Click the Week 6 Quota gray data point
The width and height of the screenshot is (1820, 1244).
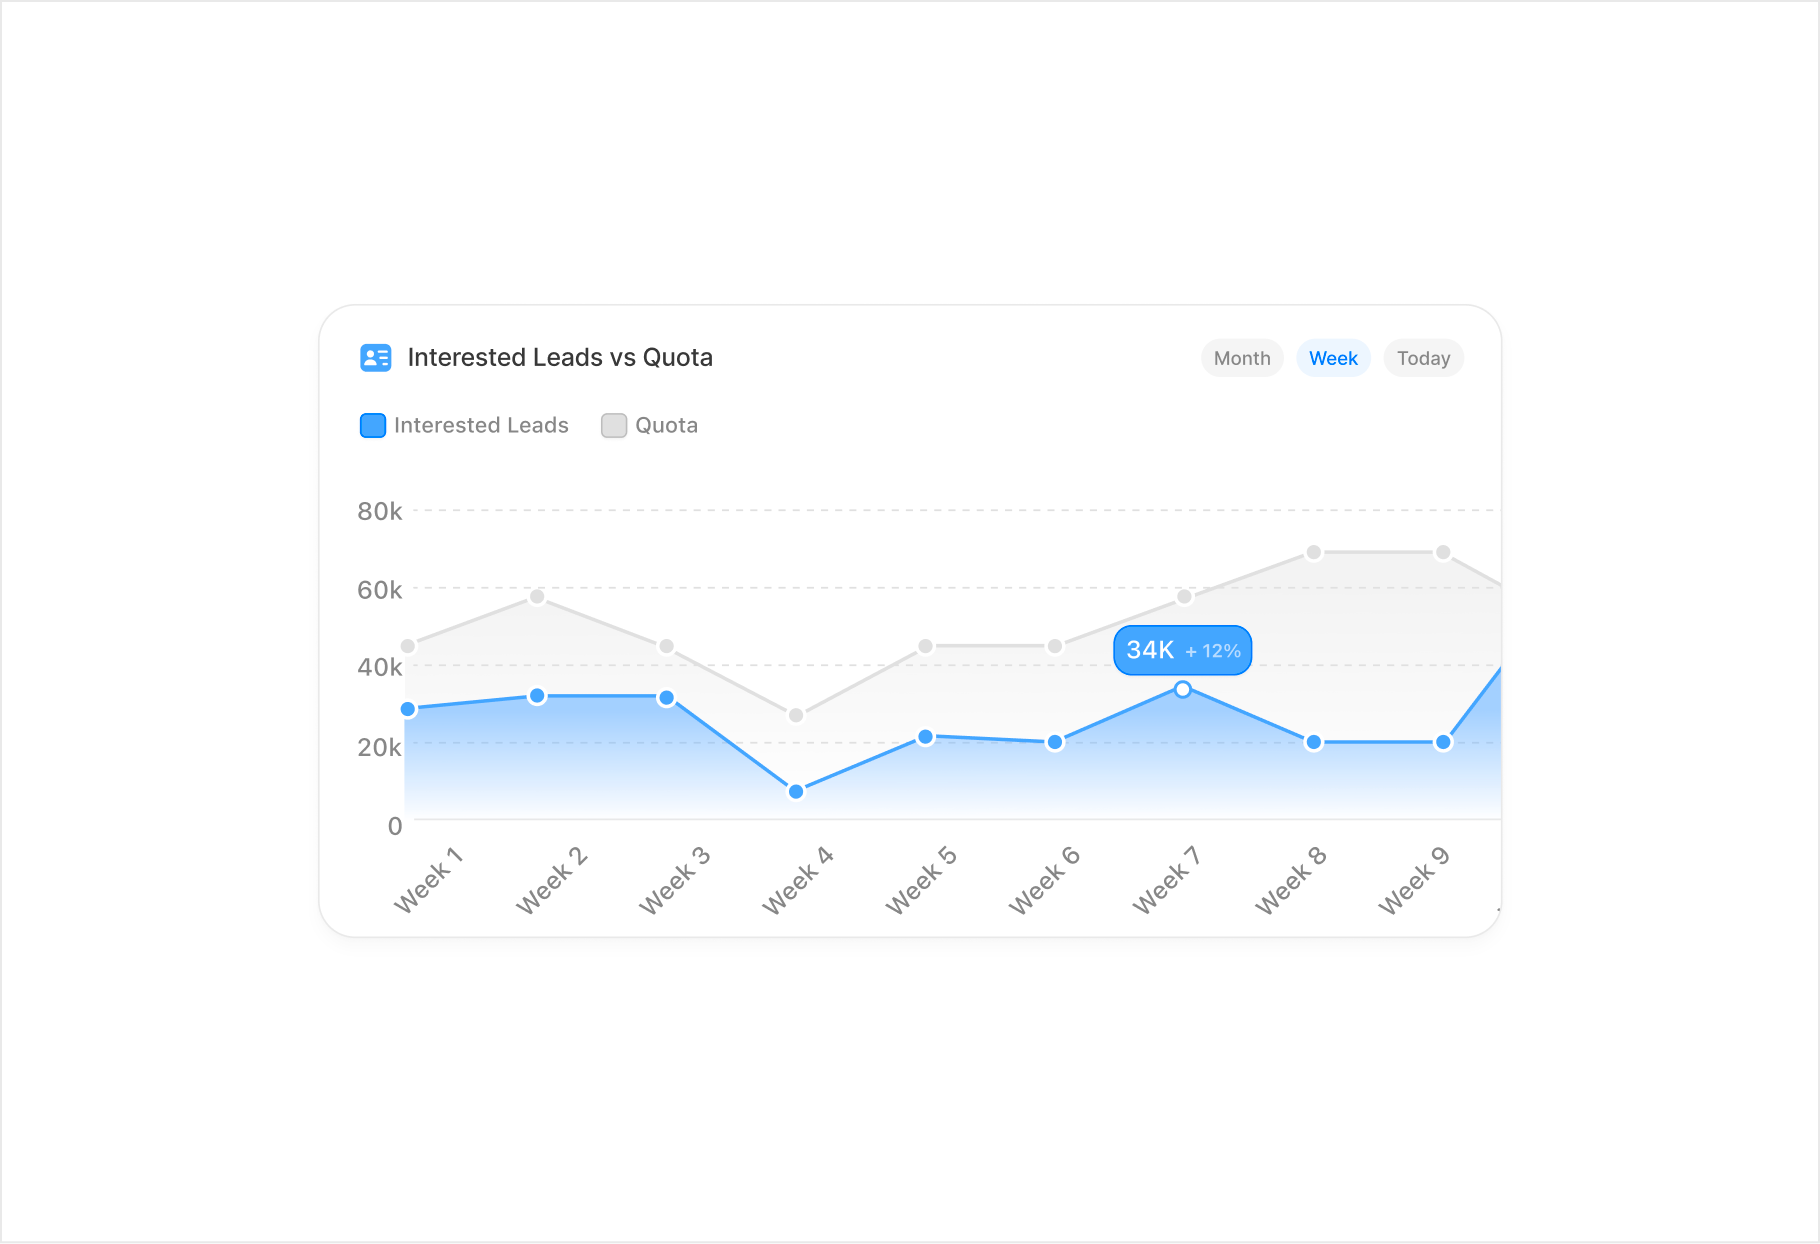click(1055, 647)
